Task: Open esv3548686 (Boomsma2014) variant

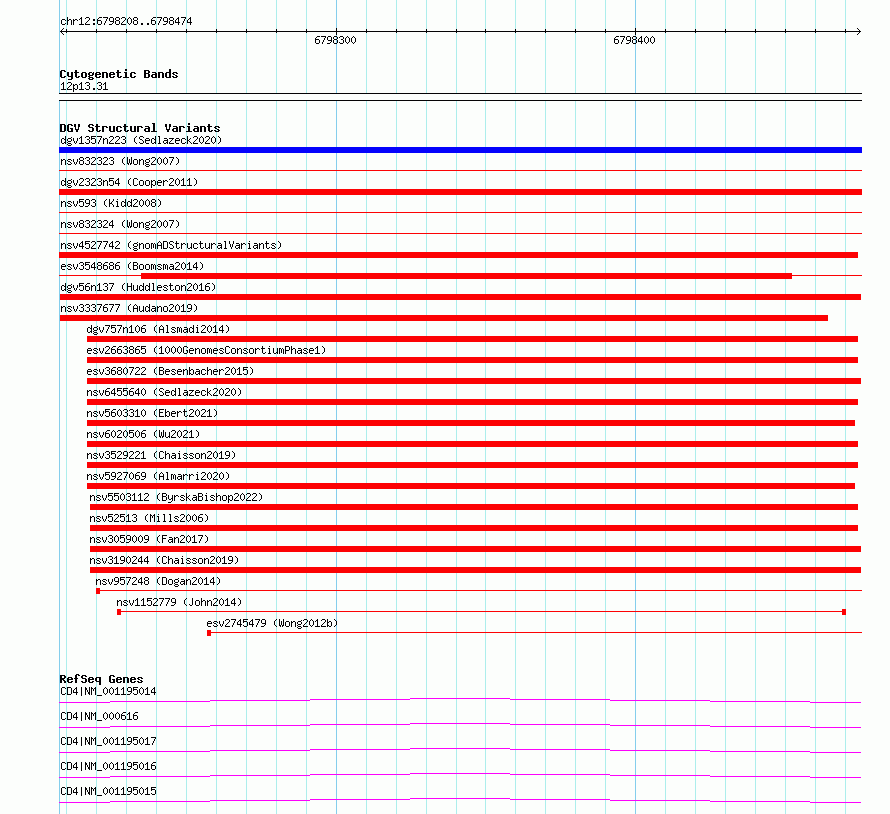Action: pos(132,266)
